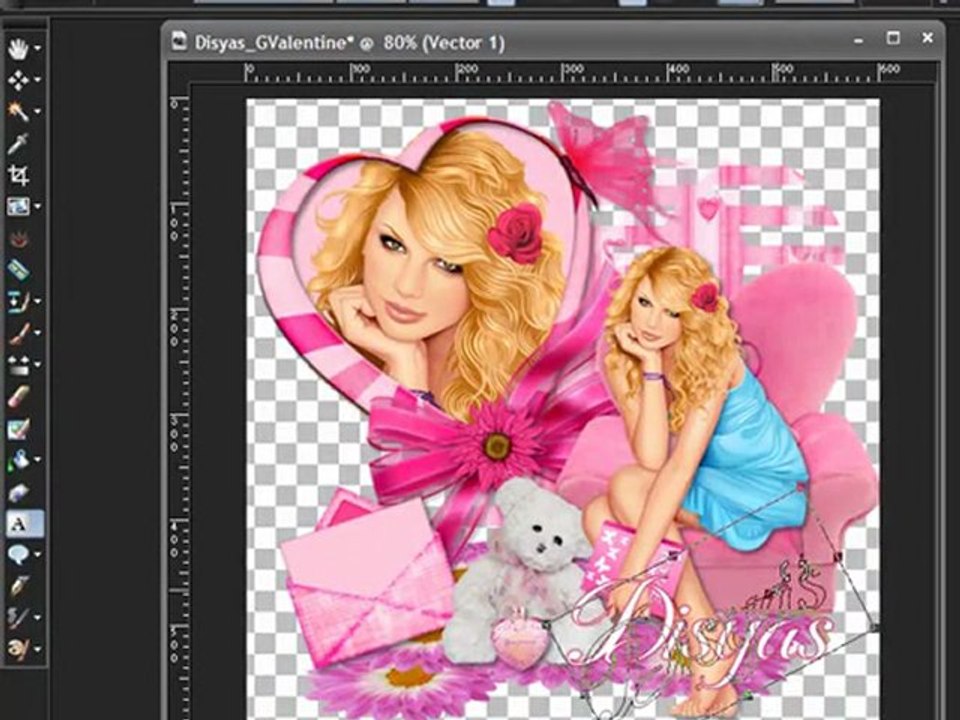
Task: Click the Disyas_GValentine window title text
Action: coord(350,43)
